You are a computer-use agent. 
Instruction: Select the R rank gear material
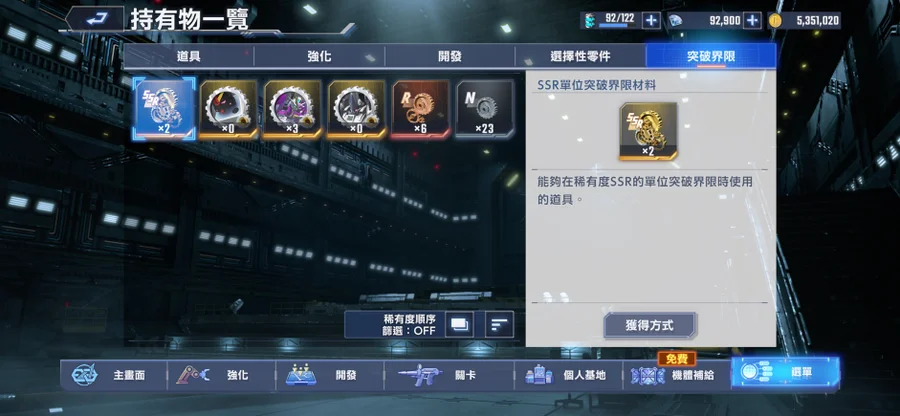421,109
